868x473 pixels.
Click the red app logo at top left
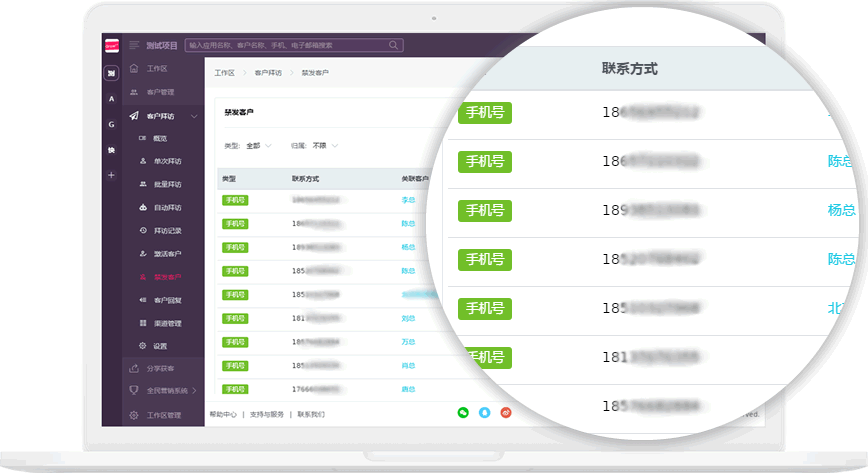111,45
